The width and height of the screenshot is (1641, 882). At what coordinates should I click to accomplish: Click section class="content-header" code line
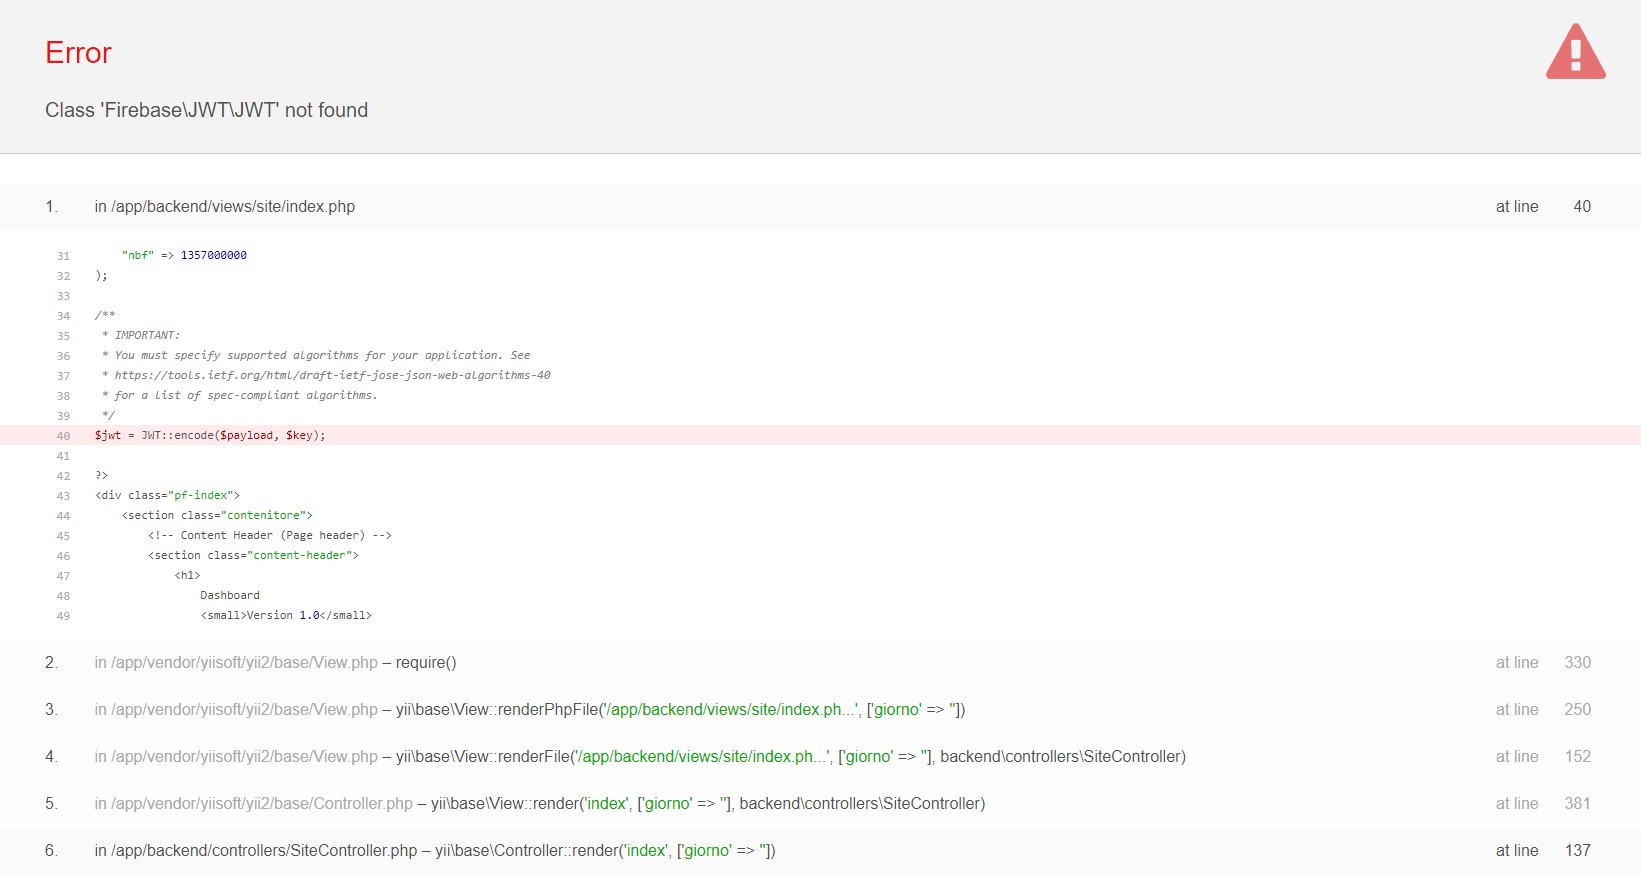coord(253,555)
